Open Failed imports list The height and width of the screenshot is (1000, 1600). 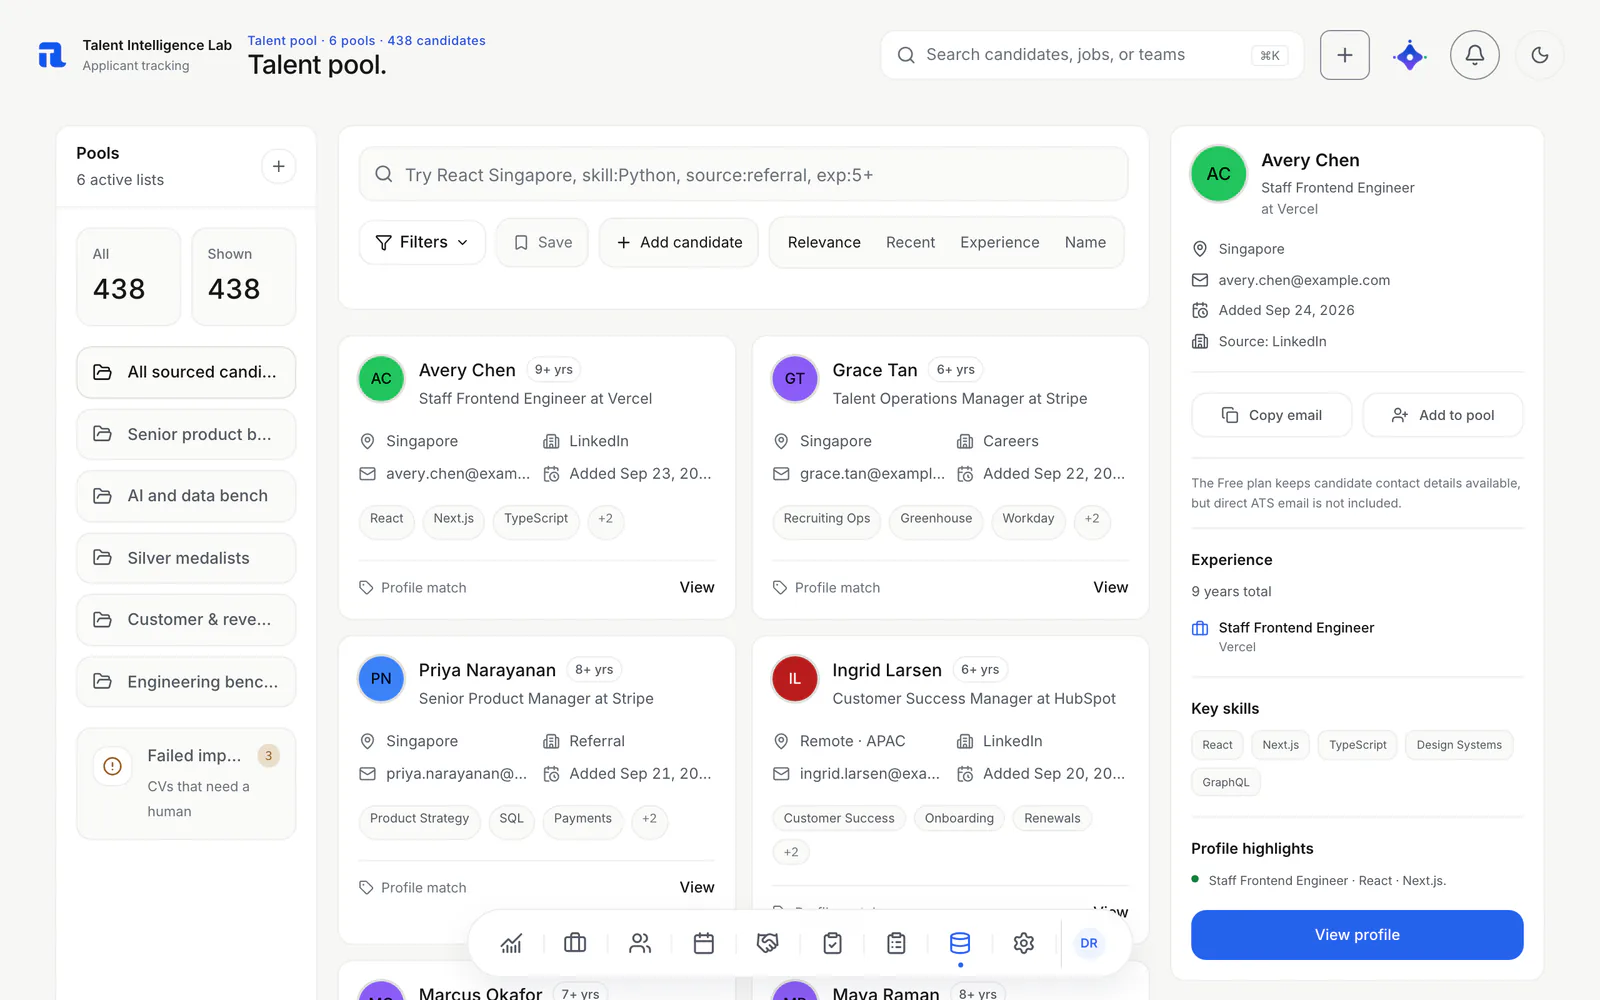(x=186, y=784)
